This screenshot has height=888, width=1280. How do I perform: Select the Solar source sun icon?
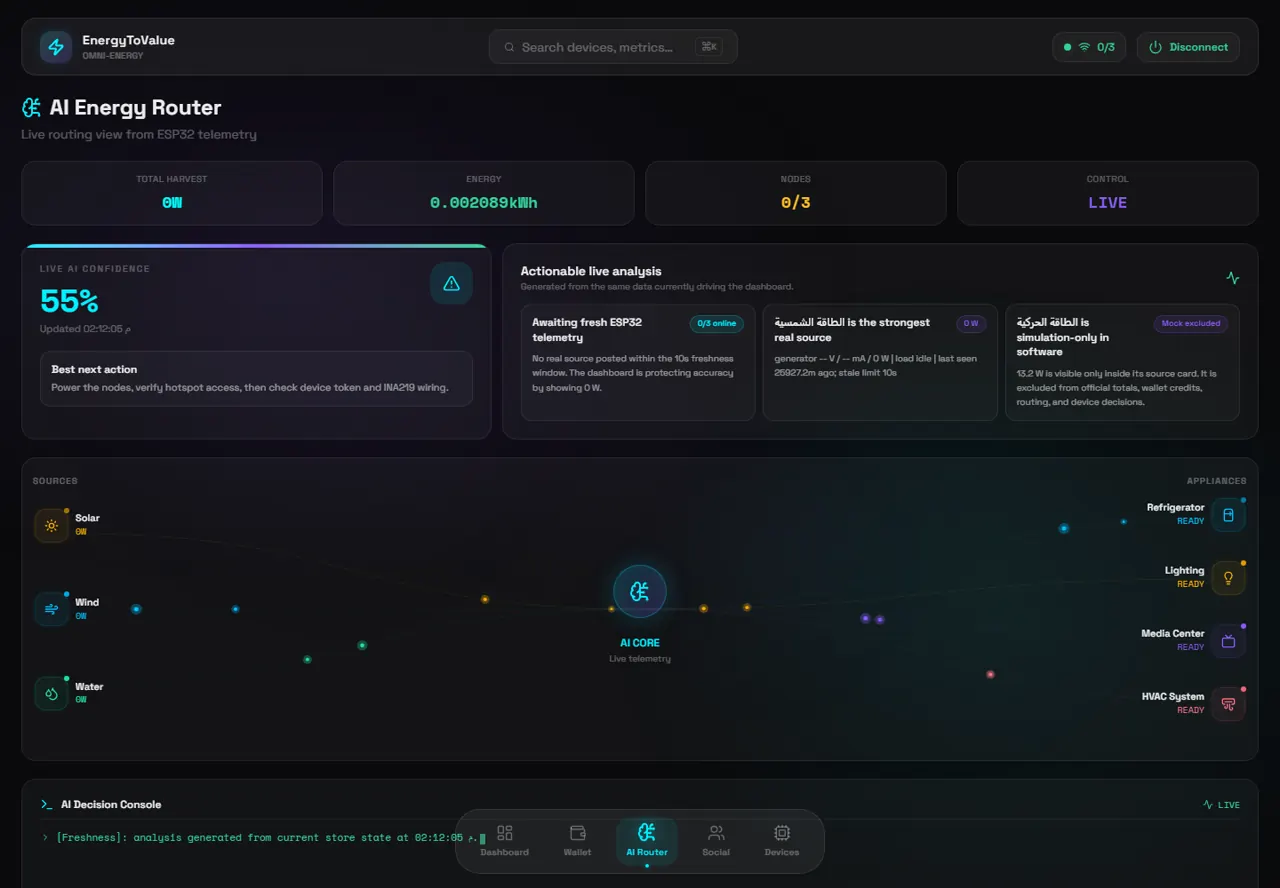(51, 525)
